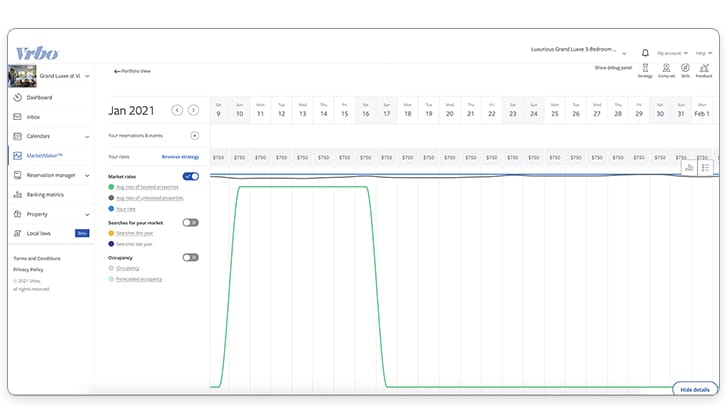The height and width of the screenshot is (410, 728).
Task: Go to previous month arrow
Action: point(177,110)
